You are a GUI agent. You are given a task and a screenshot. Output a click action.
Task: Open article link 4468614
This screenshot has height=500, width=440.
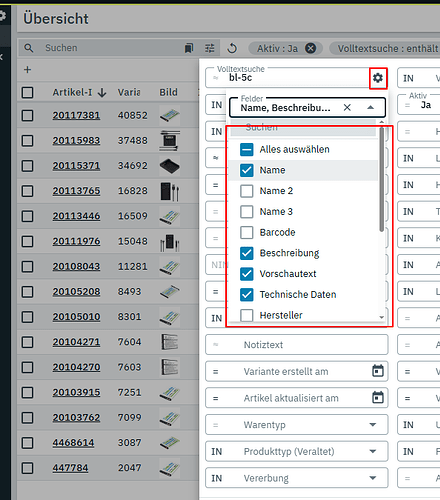(73, 443)
